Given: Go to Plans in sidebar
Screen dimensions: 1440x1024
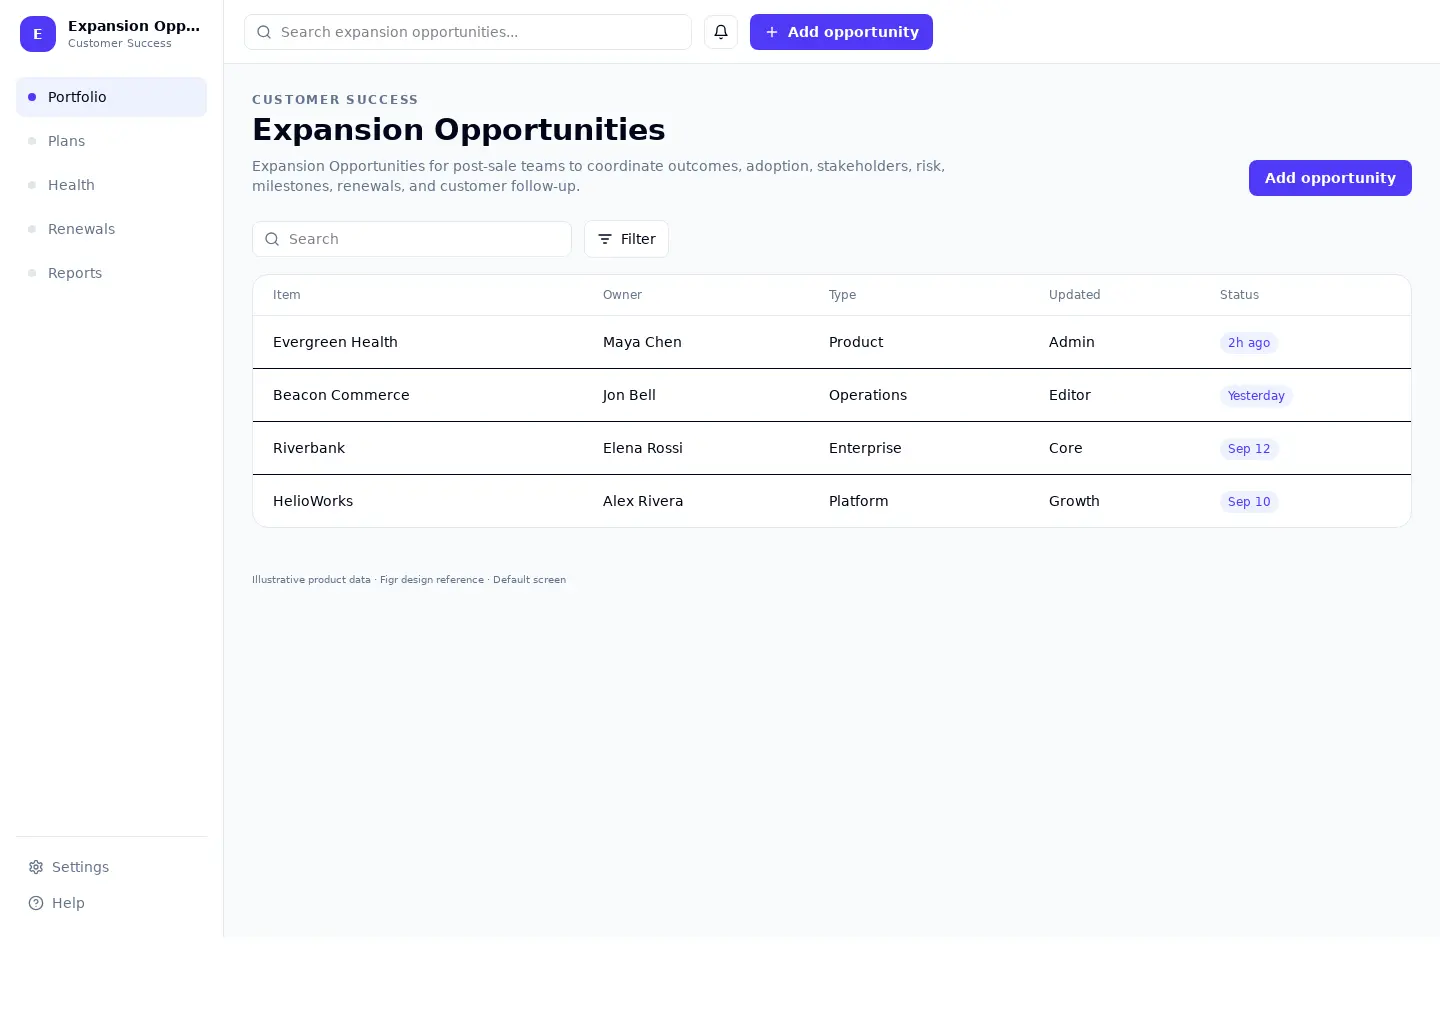Looking at the screenshot, I should 111,141.
